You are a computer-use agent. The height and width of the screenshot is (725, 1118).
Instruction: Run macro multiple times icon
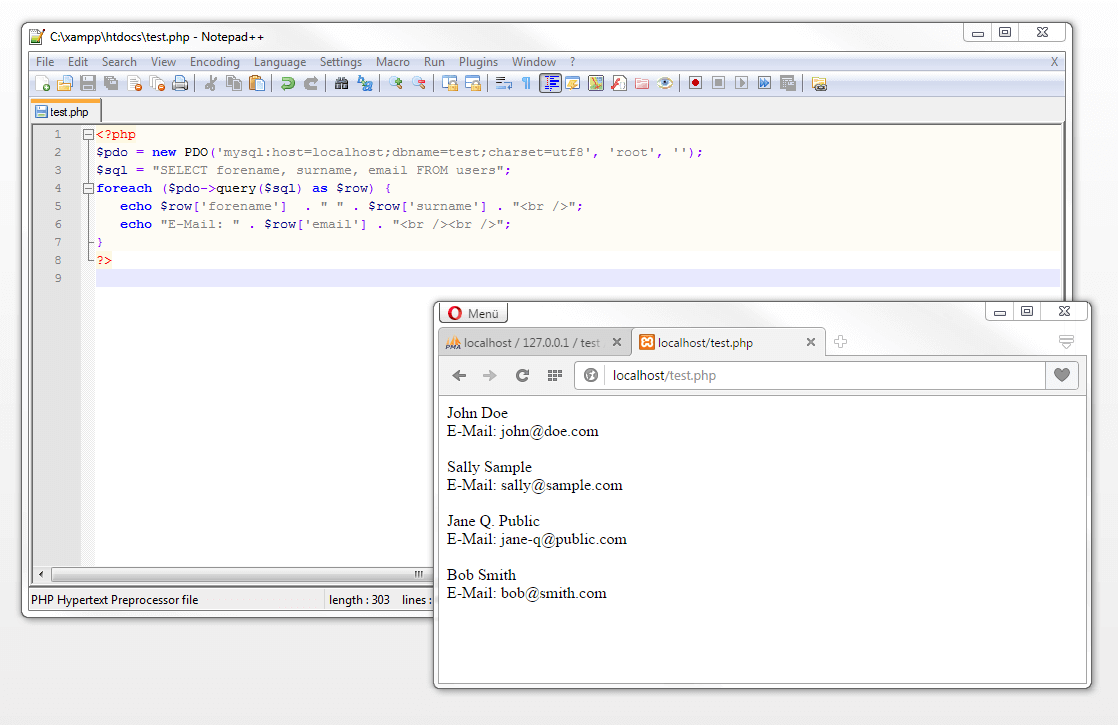[764, 83]
